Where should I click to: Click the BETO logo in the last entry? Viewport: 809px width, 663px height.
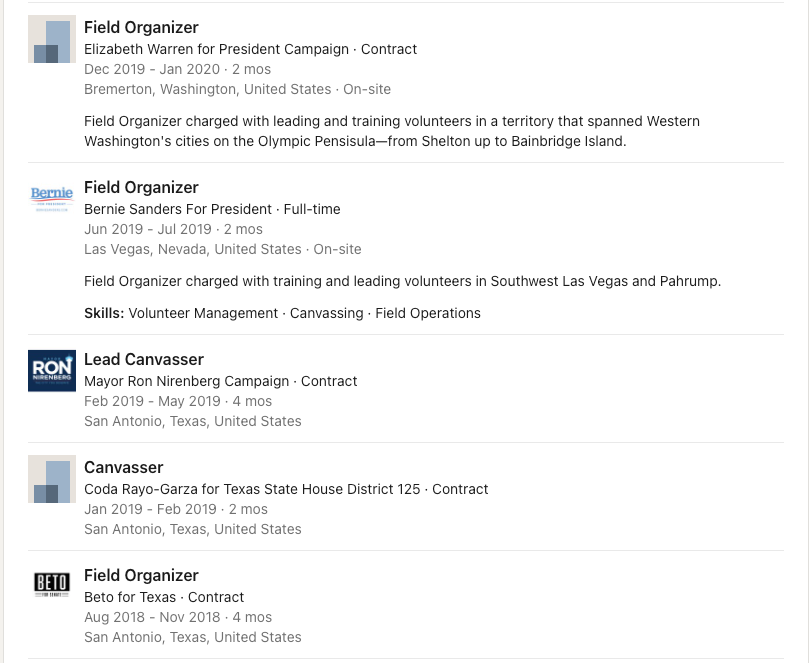coord(51,584)
